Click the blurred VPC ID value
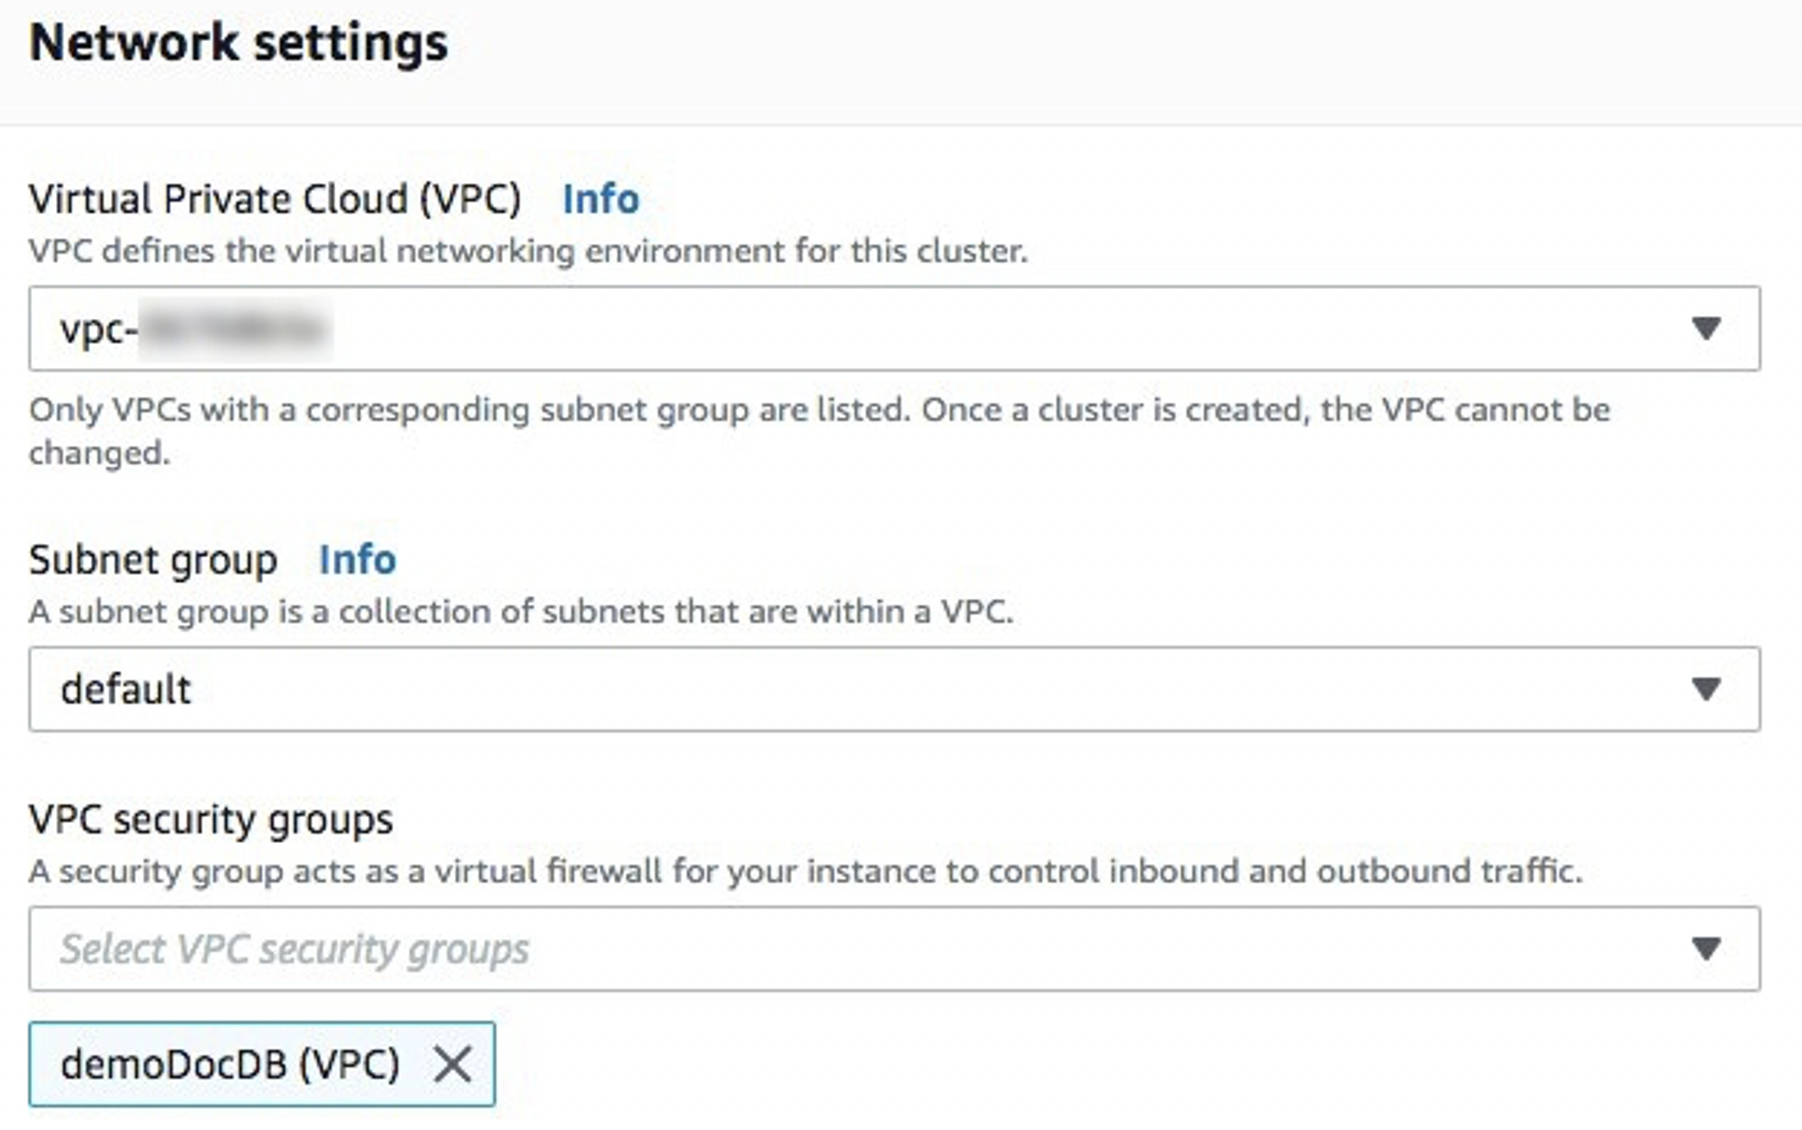 click(x=234, y=328)
